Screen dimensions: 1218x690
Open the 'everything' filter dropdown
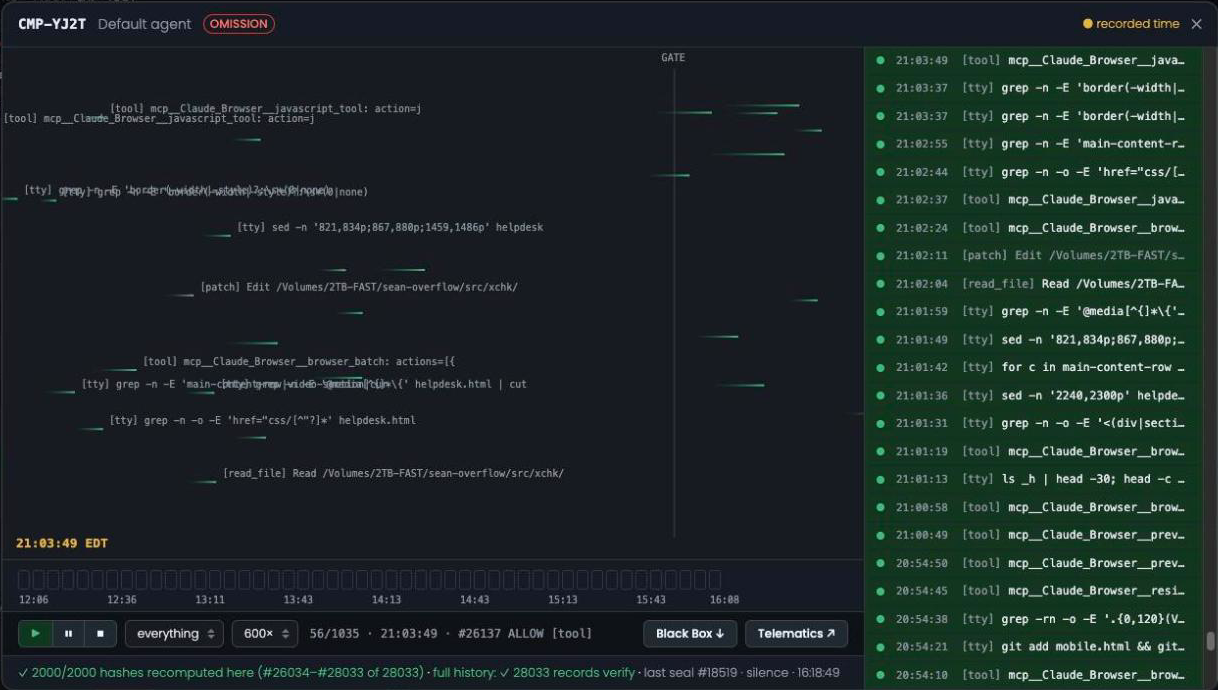pyautogui.click(x=175, y=633)
